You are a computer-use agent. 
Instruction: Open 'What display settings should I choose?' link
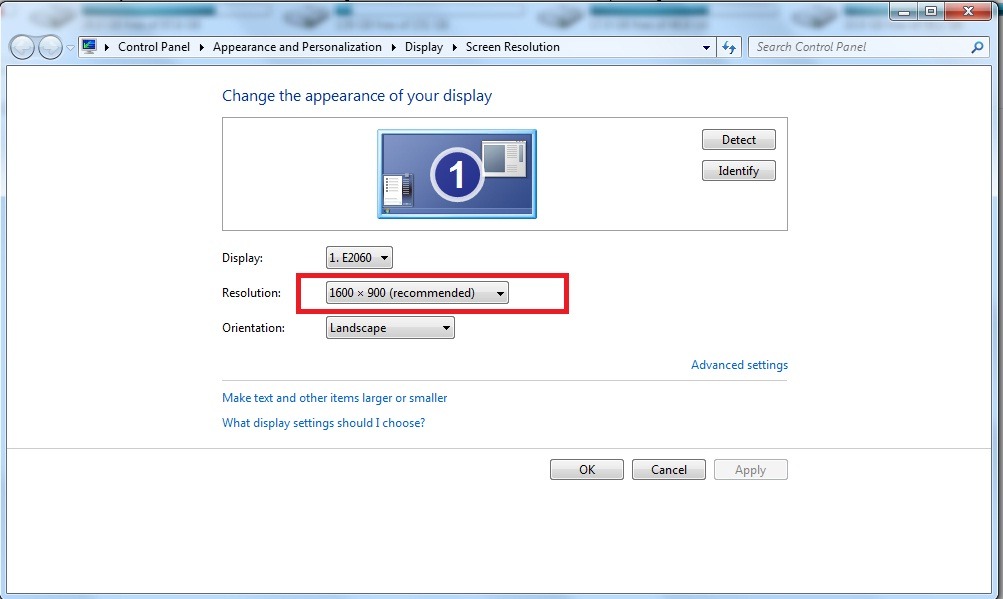[x=323, y=423]
